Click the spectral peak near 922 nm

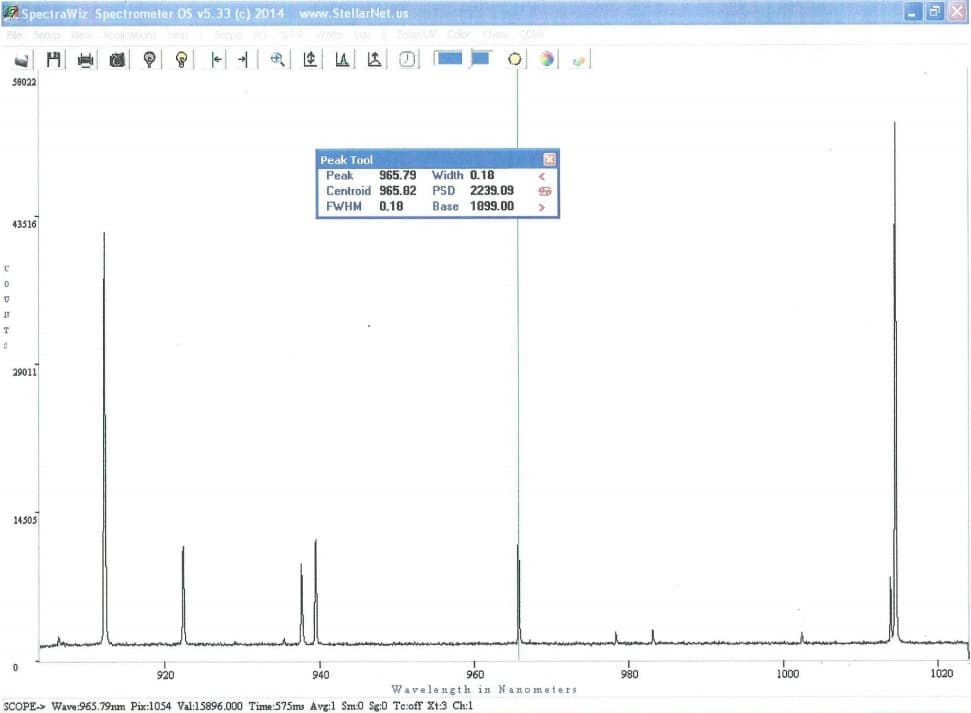click(183, 595)
